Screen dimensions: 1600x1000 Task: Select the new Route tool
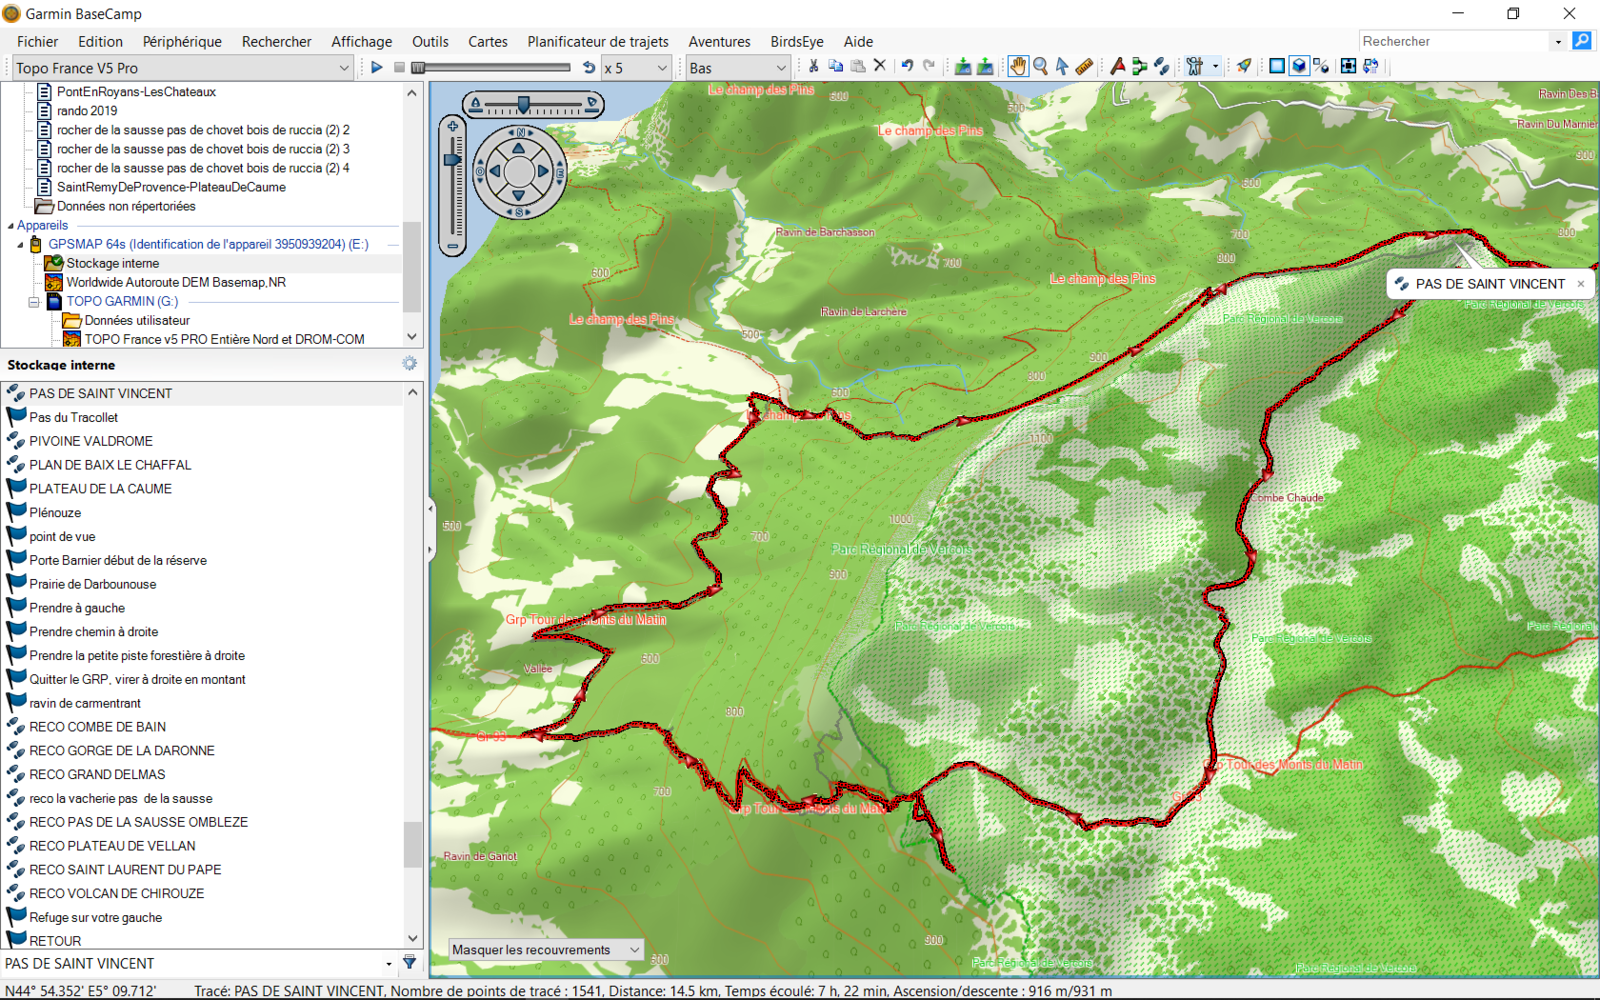[1139, 66]
